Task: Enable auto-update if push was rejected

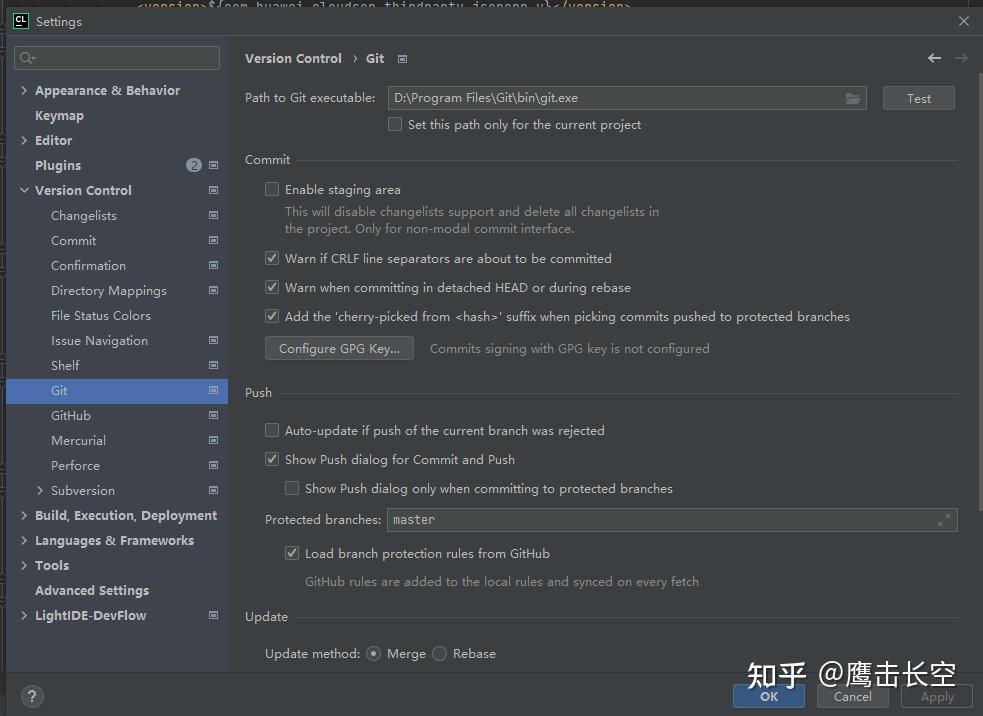Action: pos(271,430)
